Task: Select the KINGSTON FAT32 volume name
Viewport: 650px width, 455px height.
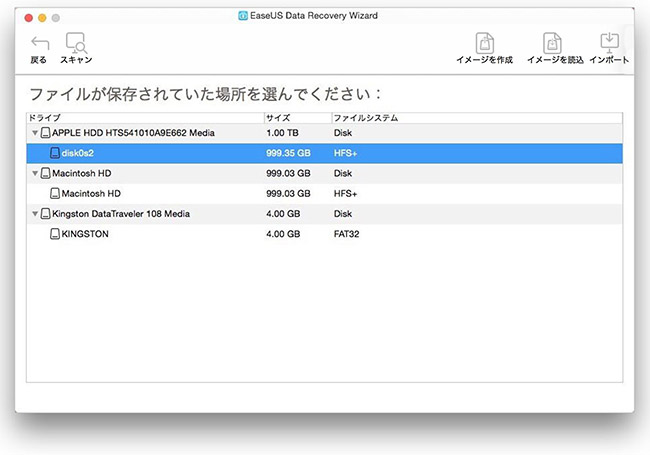Action: [x=85, y=234]
